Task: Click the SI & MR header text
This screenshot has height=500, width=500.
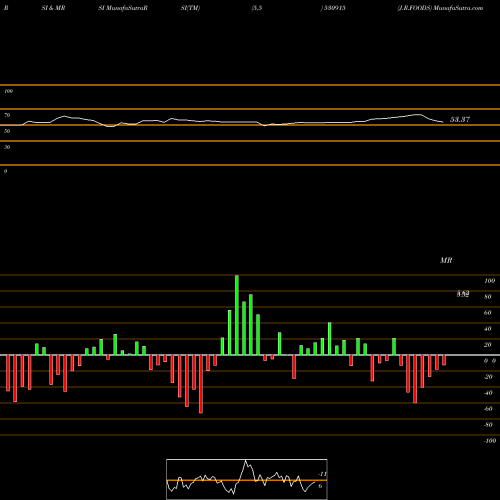Action: click(x=53, y=8)
